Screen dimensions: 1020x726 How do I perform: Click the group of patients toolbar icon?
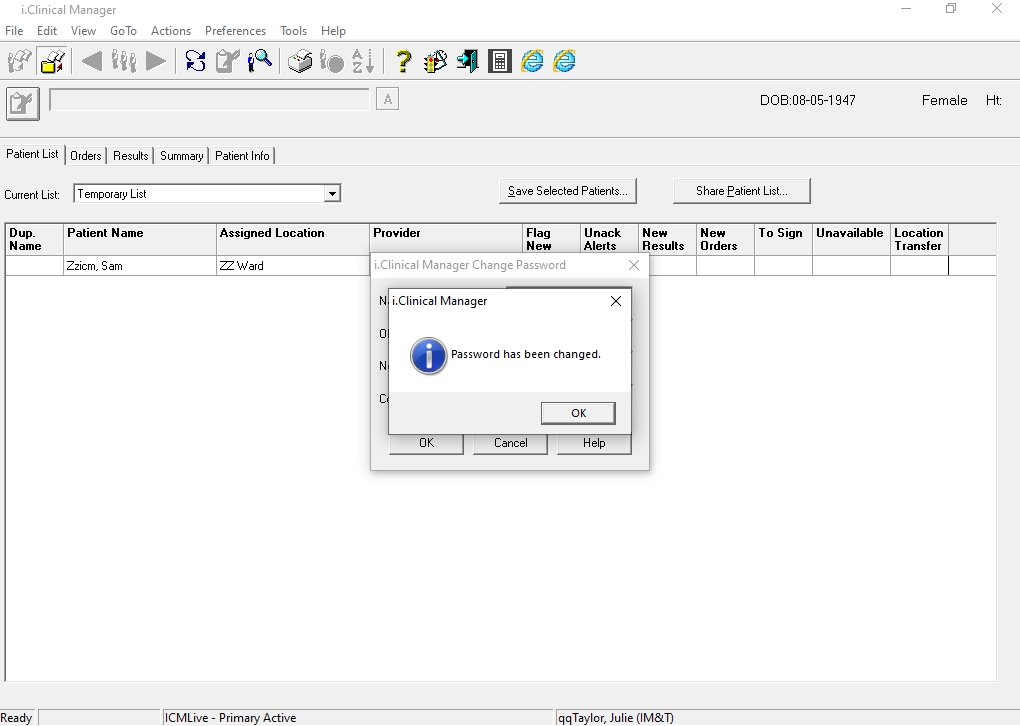124,61
